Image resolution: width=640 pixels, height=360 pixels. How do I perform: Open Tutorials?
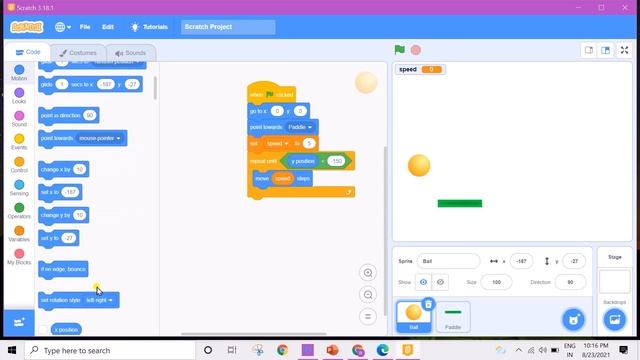point(149,27)
